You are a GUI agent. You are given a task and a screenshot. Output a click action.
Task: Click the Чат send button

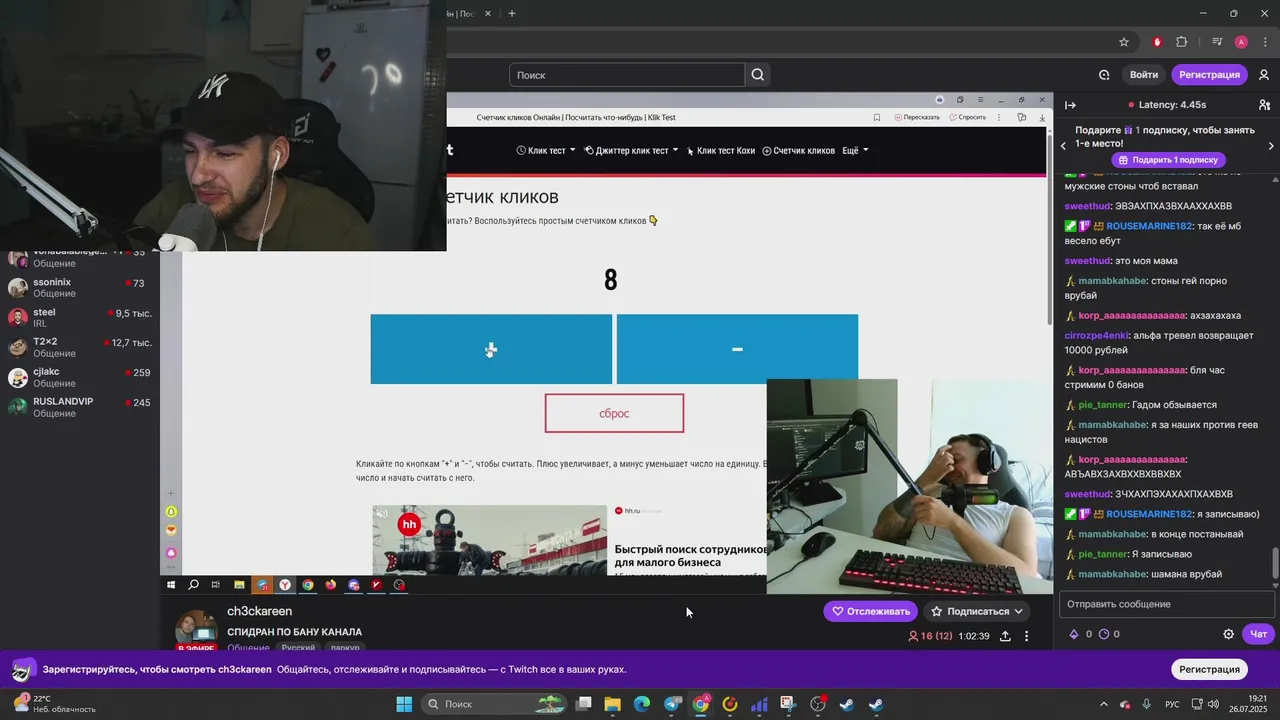[x=1258, y=634]
